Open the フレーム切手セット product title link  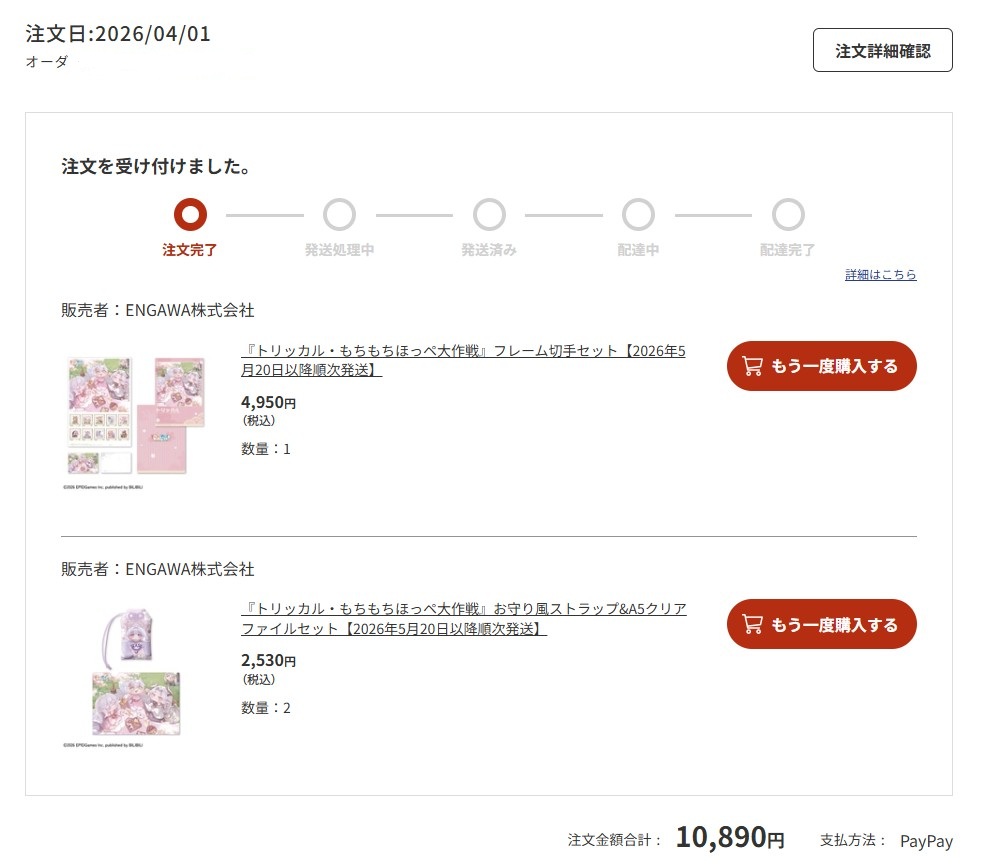click(x=463, y=361)
